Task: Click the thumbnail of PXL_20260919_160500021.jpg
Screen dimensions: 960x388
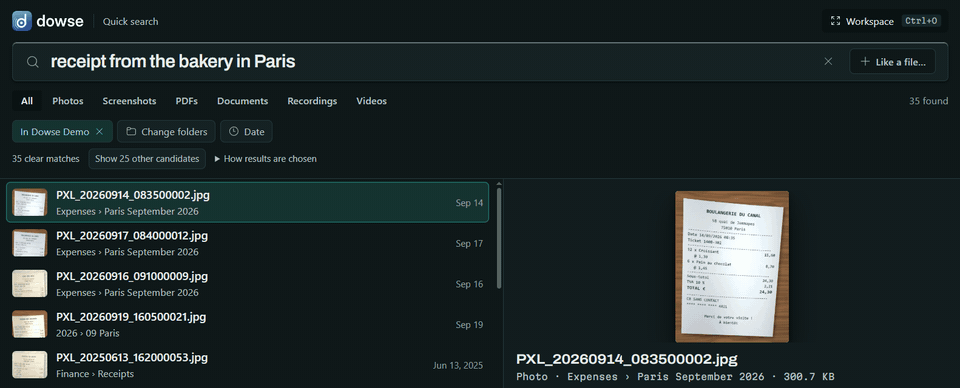Action: pos(29,324)
